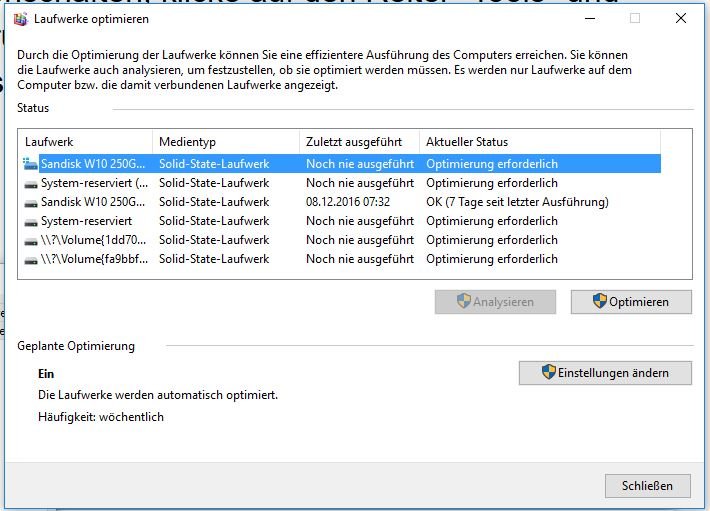Click the Optimieren button
710x511 pixels.
tap(631, 302)
